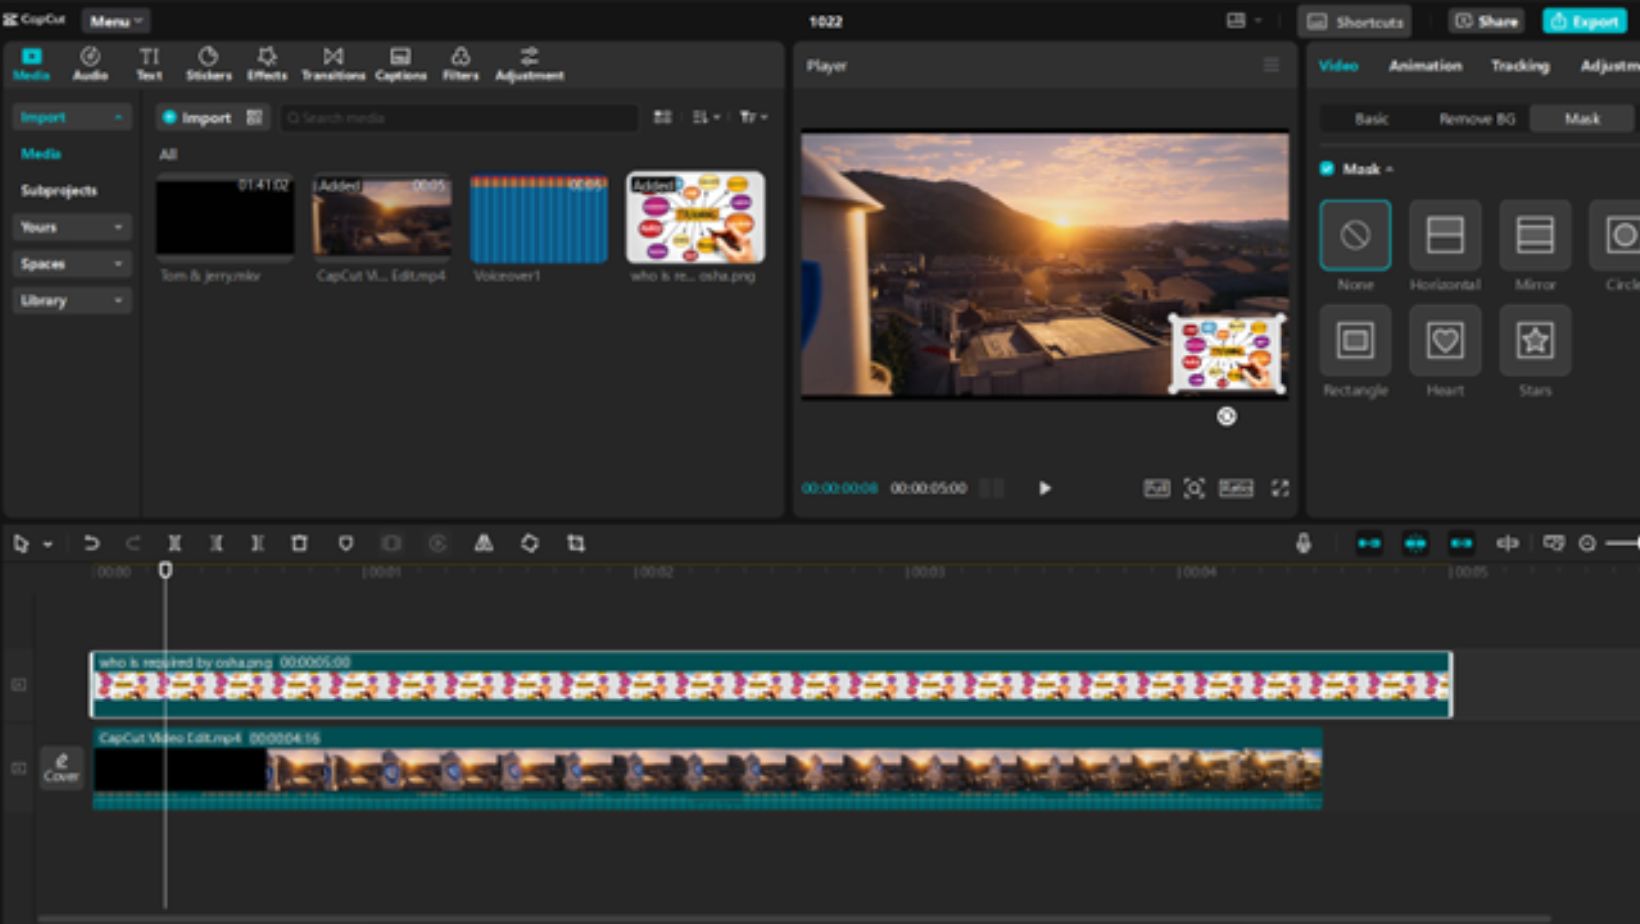
Task: Open the Effects tab
Action: click(267, 64)
